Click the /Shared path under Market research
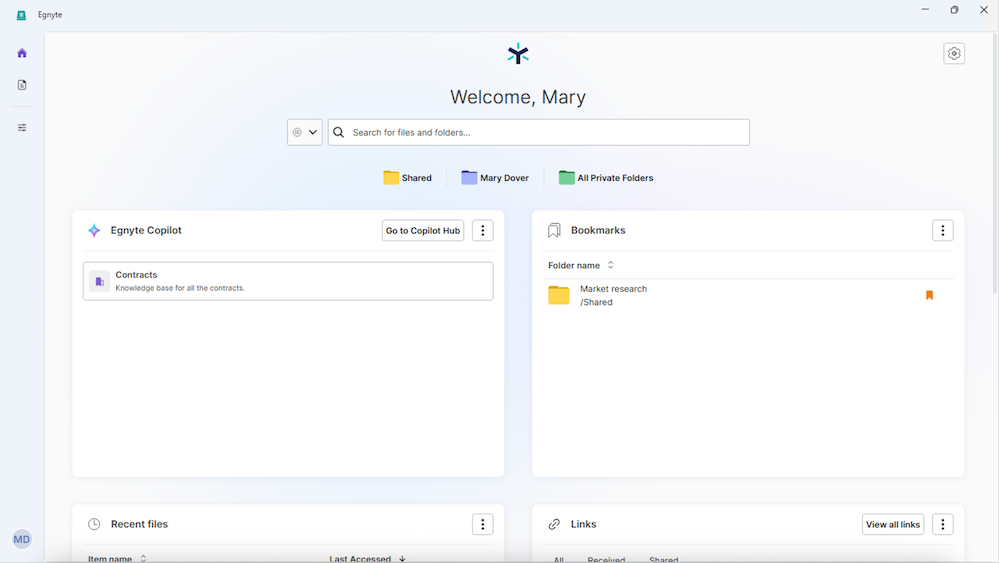 point(596,303)
